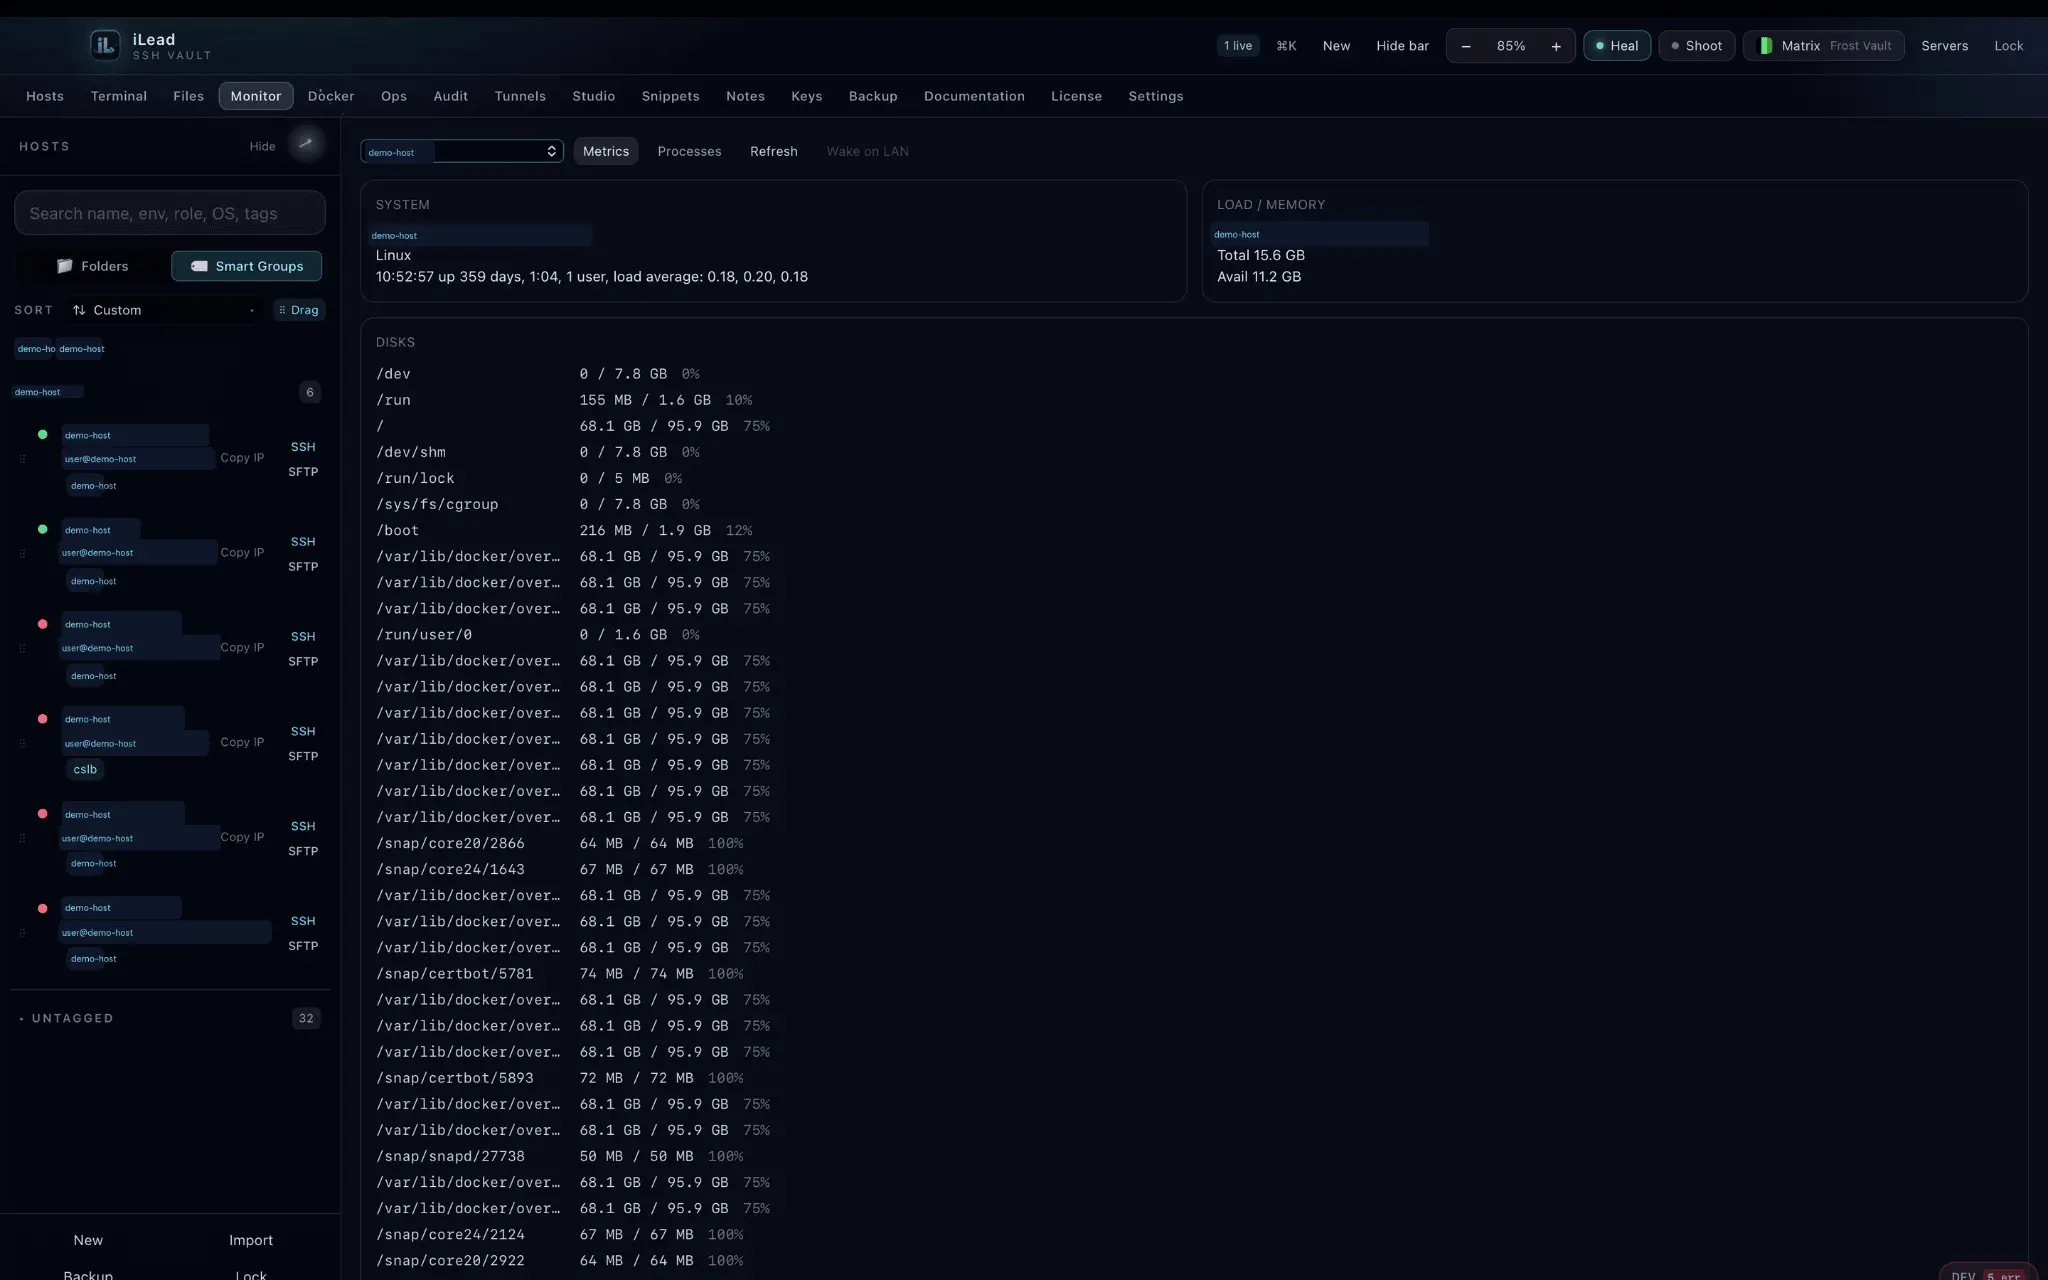Click the green Matrix theme icon
This screenshot has width=2048, height=1280.
point(1766,46)
